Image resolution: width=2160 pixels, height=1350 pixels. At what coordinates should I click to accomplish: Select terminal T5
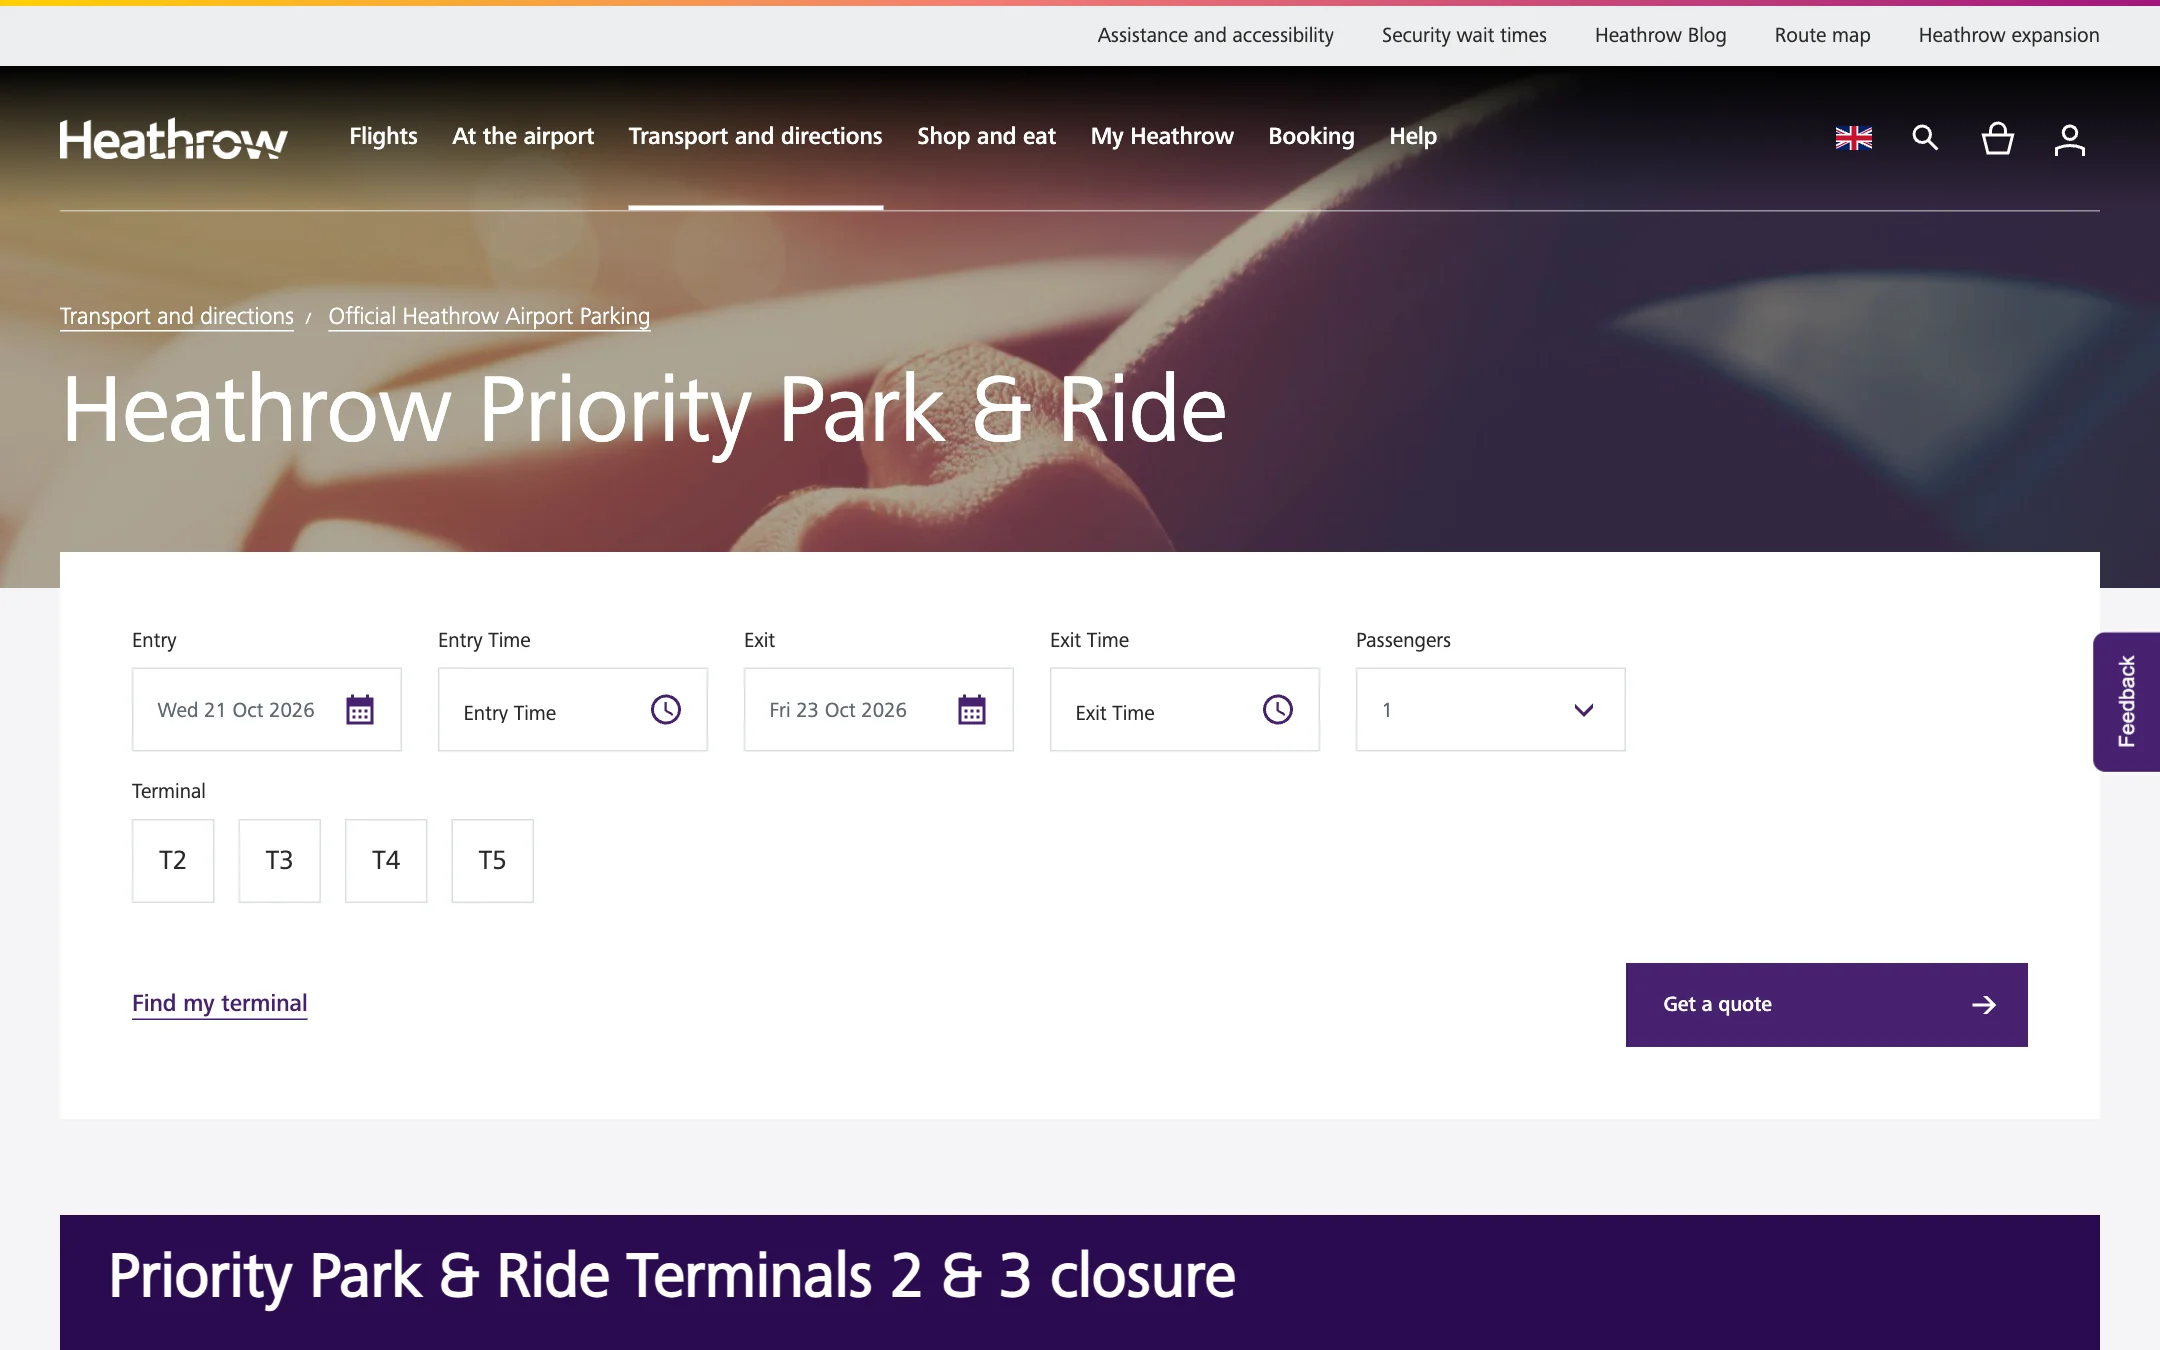492,861
